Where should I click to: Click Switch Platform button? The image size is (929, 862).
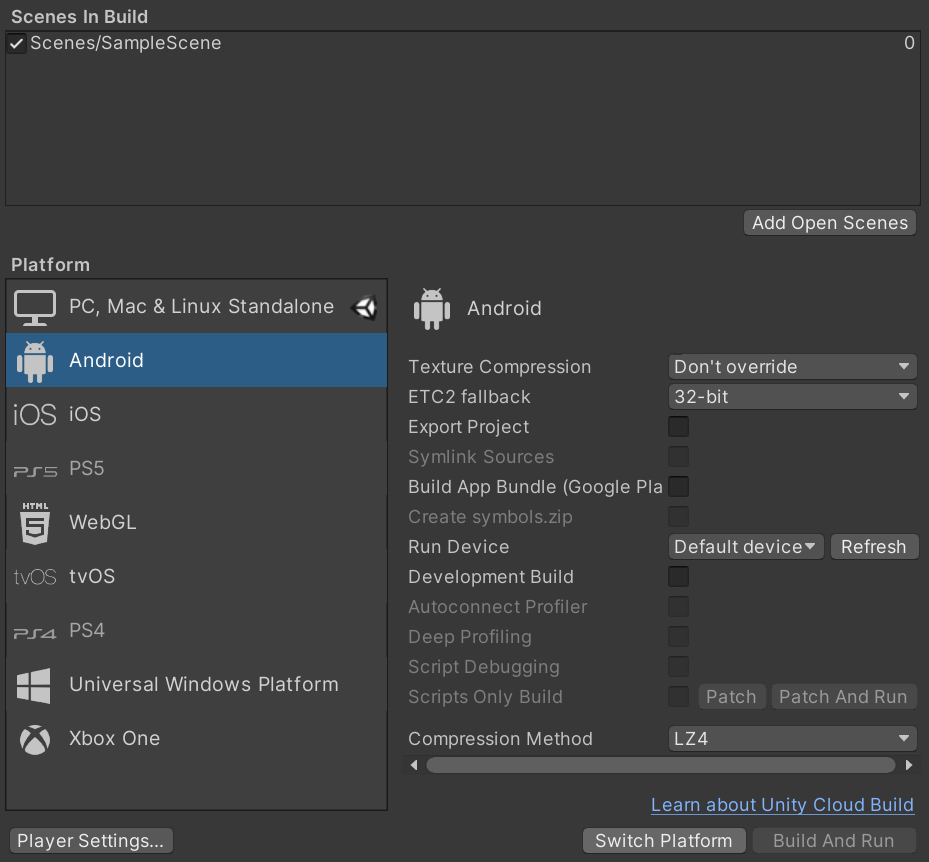(664, 841)
